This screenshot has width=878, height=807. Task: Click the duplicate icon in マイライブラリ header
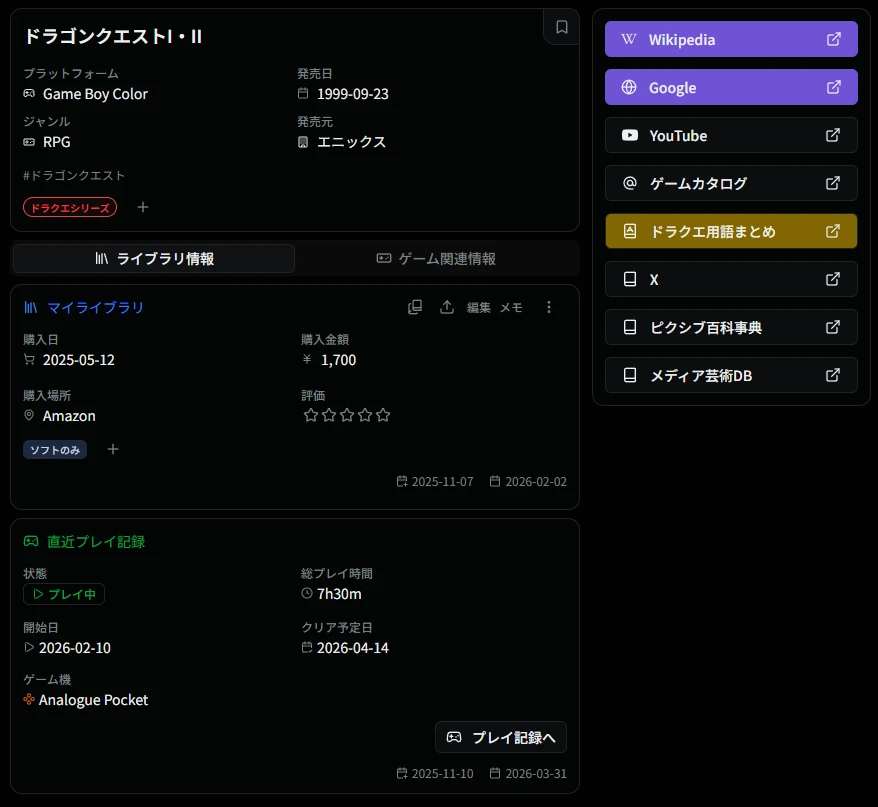pyautogui.click(x=415, y=307)
